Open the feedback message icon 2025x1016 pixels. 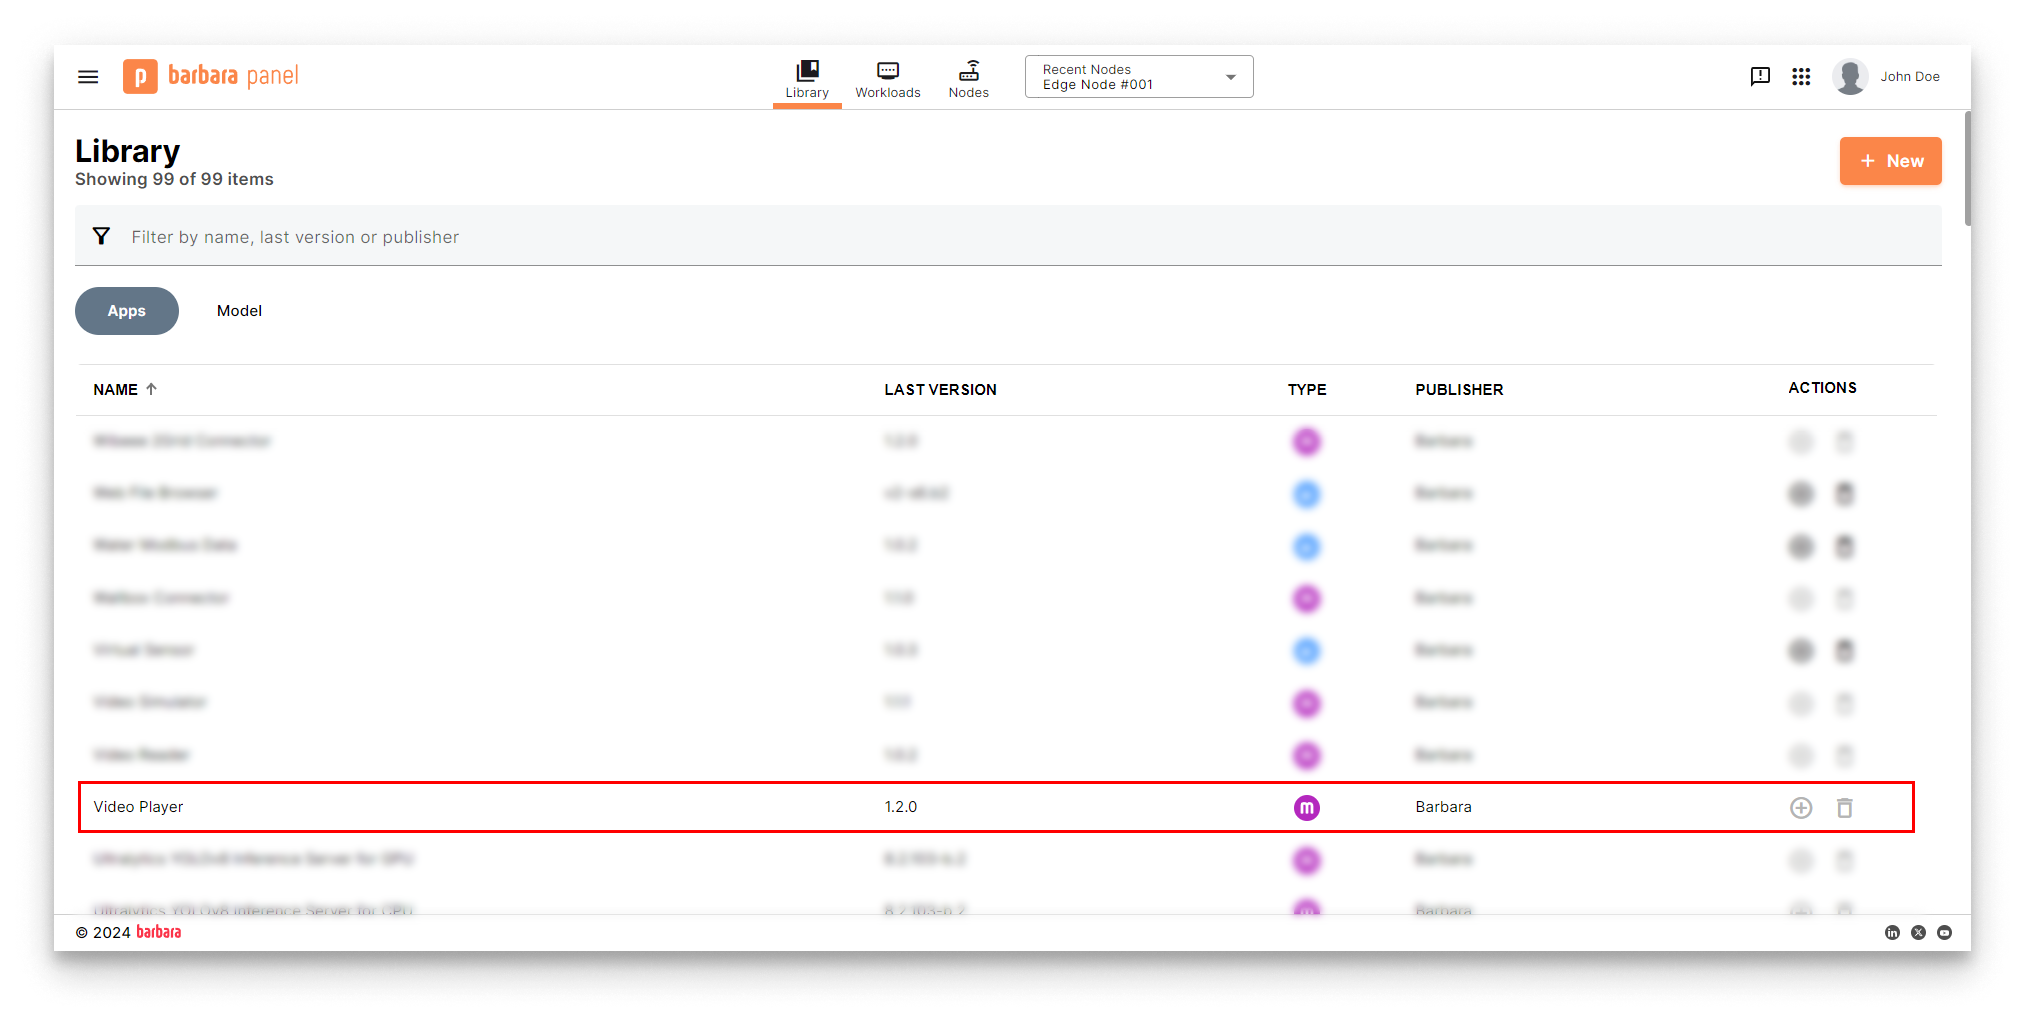[1760, 77]
